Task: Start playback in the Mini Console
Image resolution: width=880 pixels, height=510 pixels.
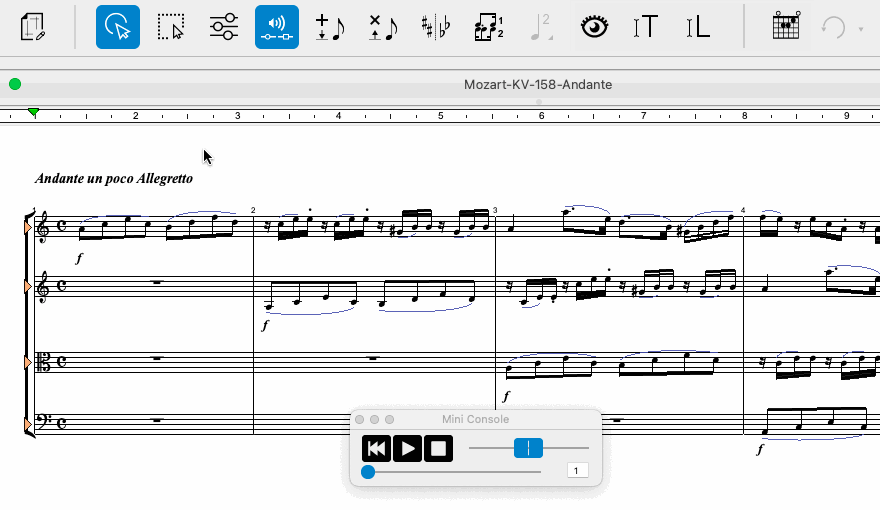Action: click(x=407, y=449)
